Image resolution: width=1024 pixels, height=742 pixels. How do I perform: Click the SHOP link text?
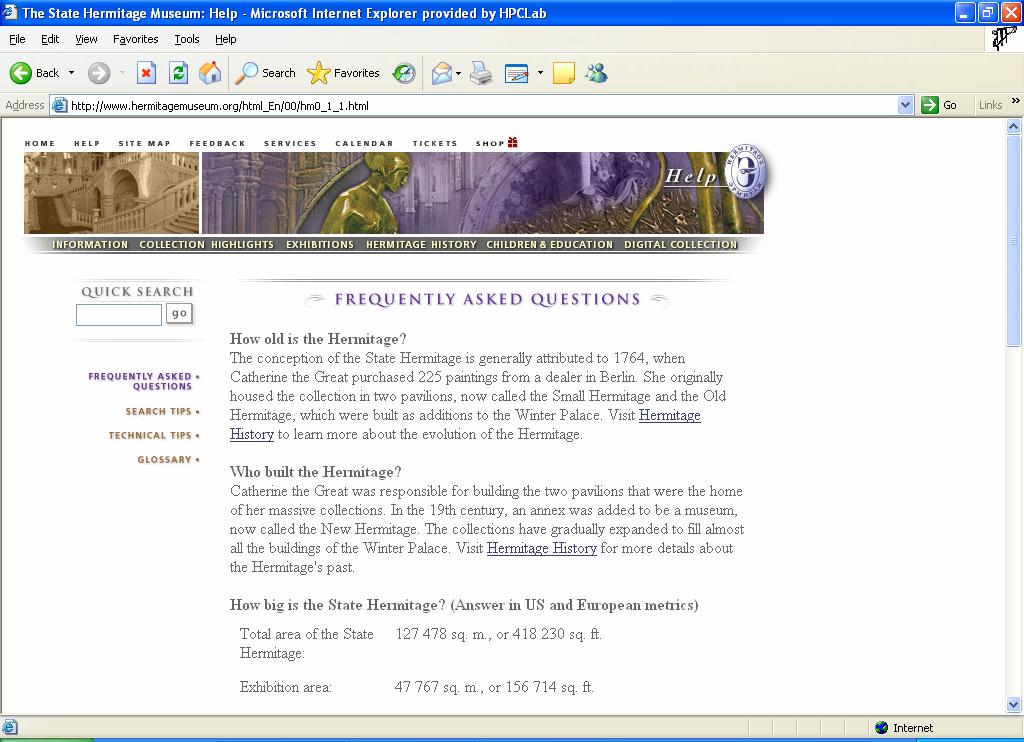coord(490,144)
